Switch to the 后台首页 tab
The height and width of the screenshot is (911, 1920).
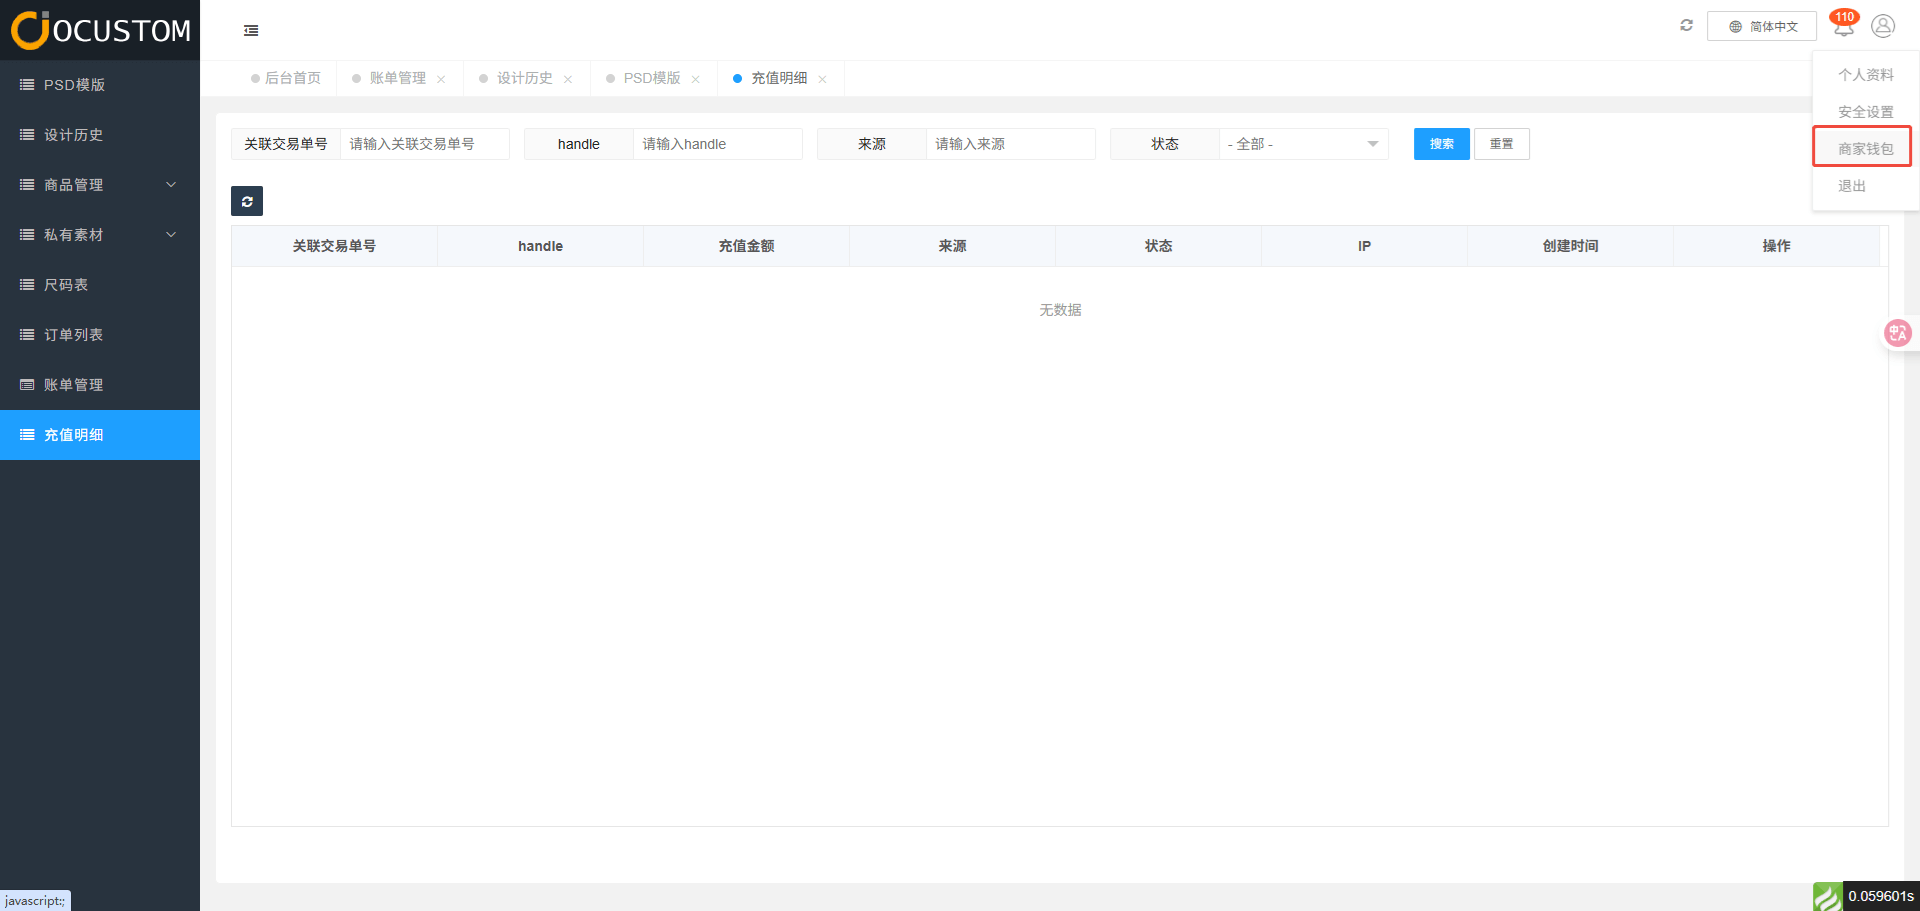point(292,78)
